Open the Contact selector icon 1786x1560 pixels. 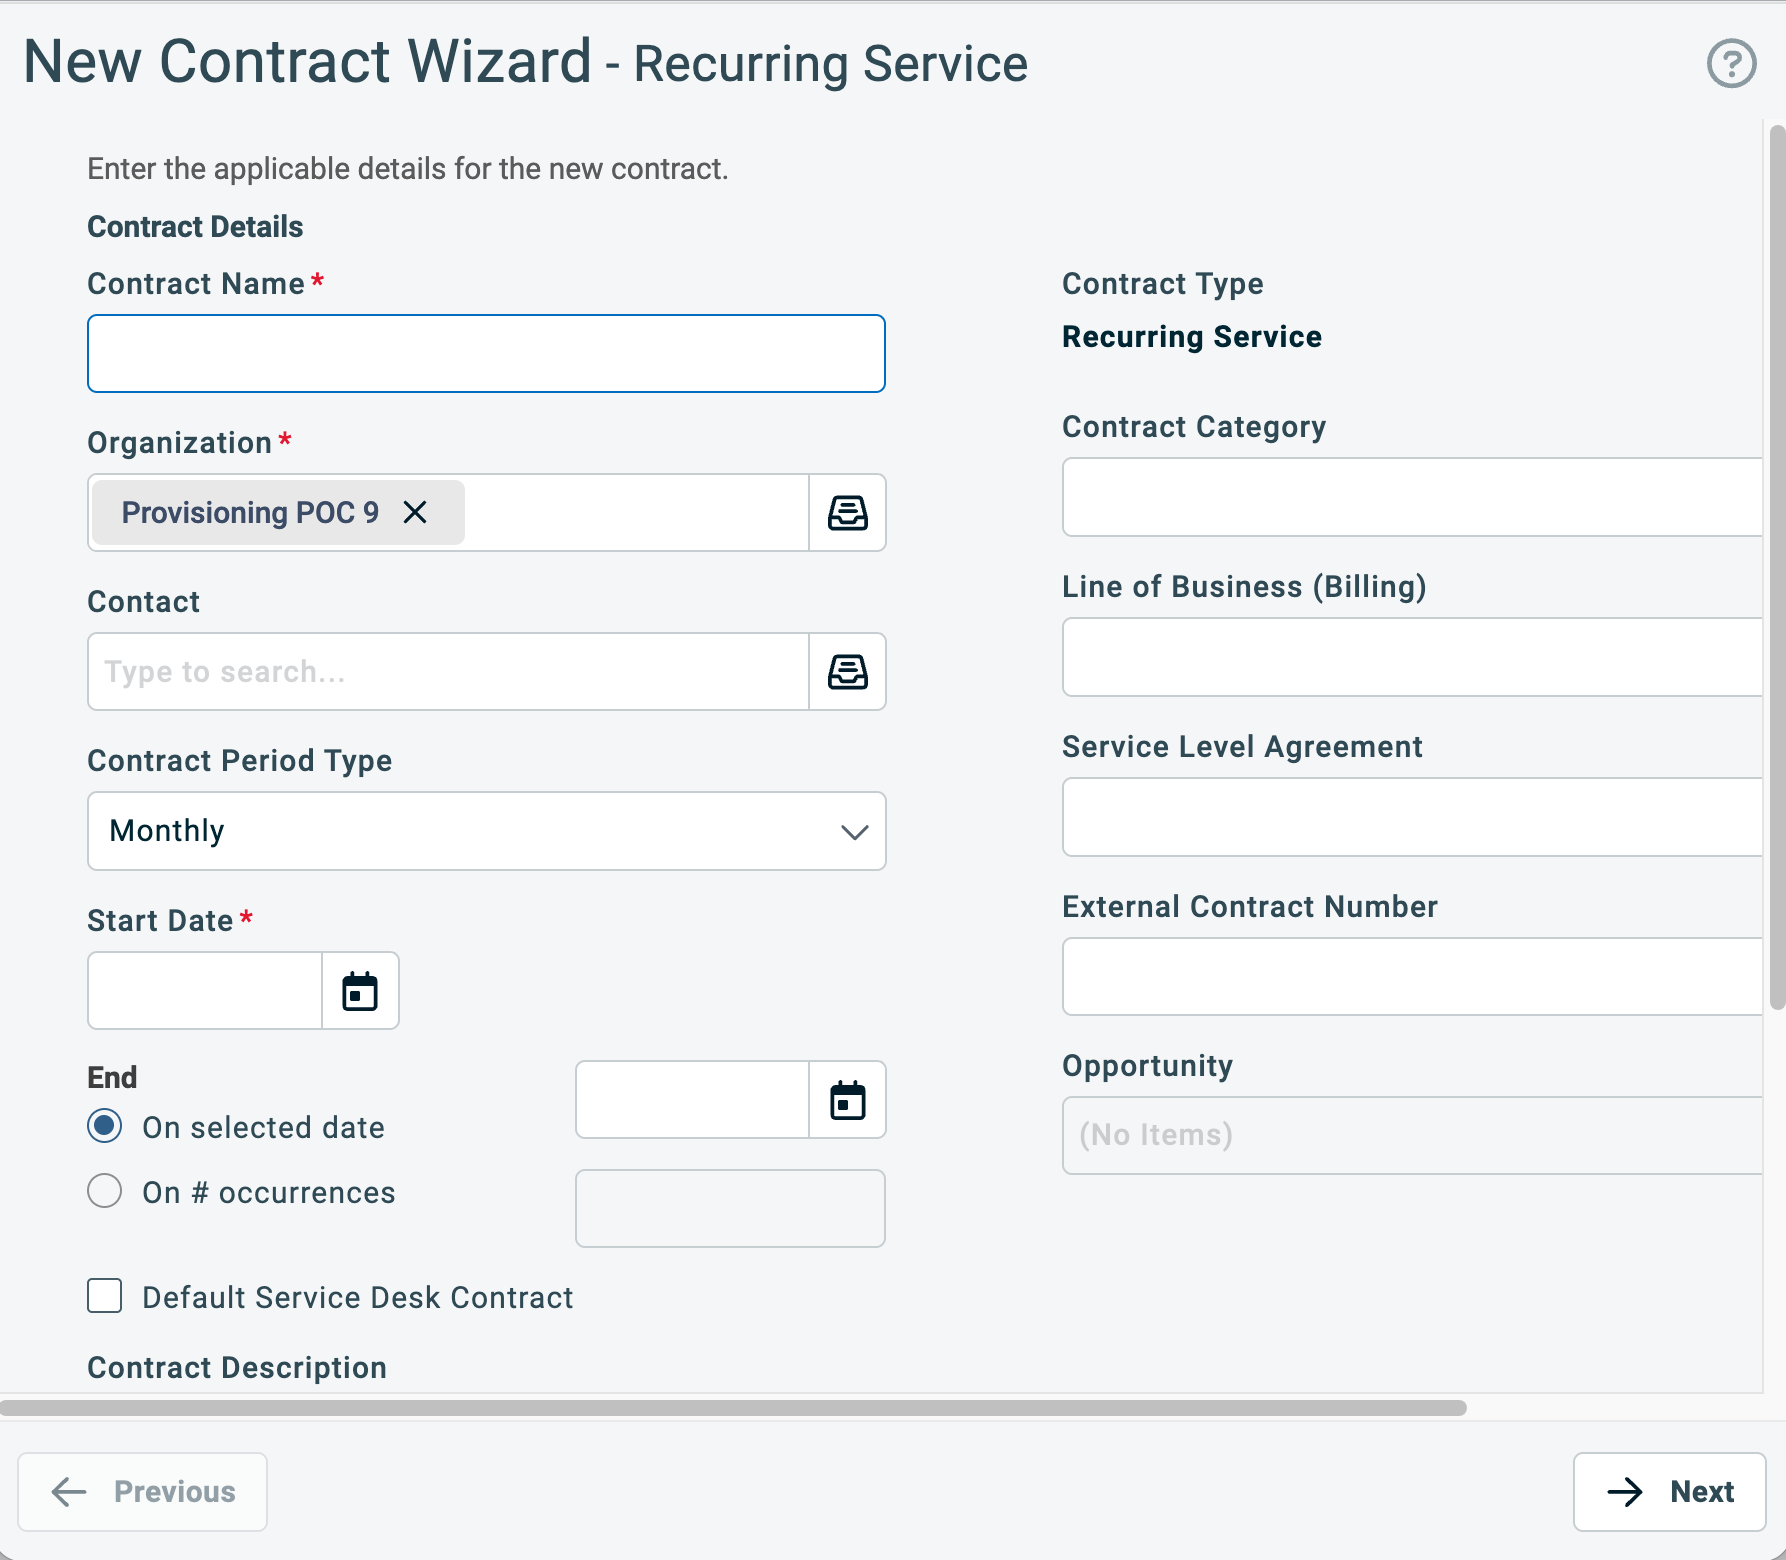[x=847, y=672]
